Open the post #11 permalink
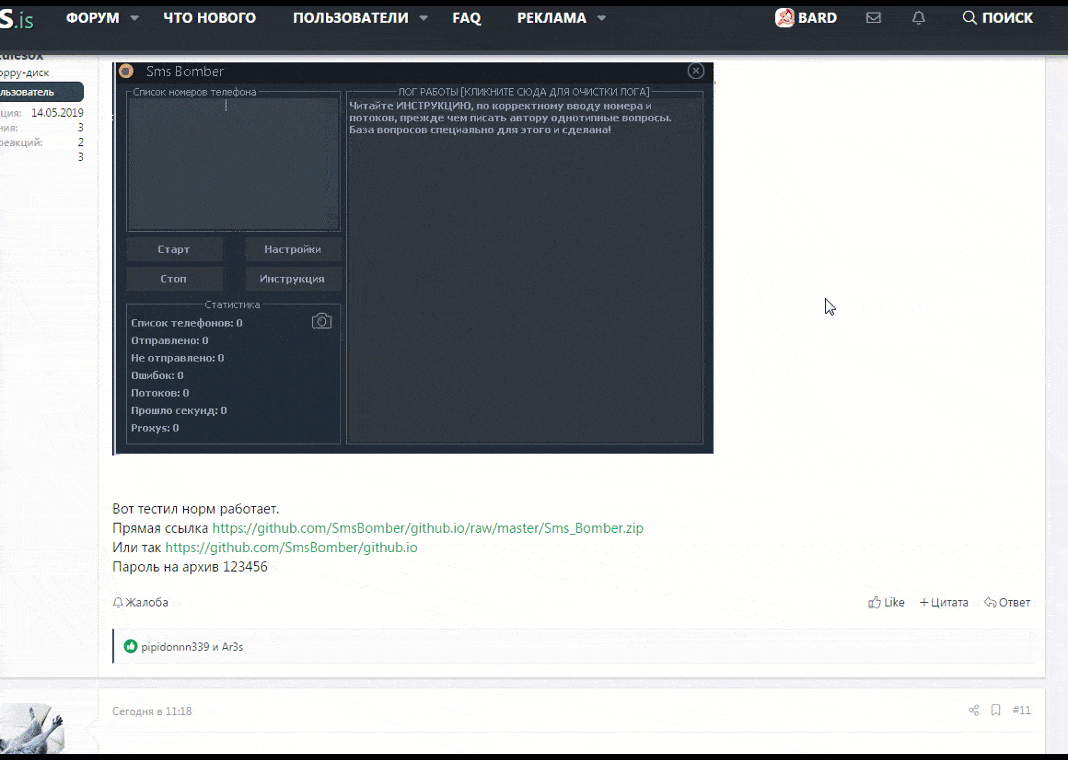The height and width of the screenshot is (760, 1068). point(1022,710)
